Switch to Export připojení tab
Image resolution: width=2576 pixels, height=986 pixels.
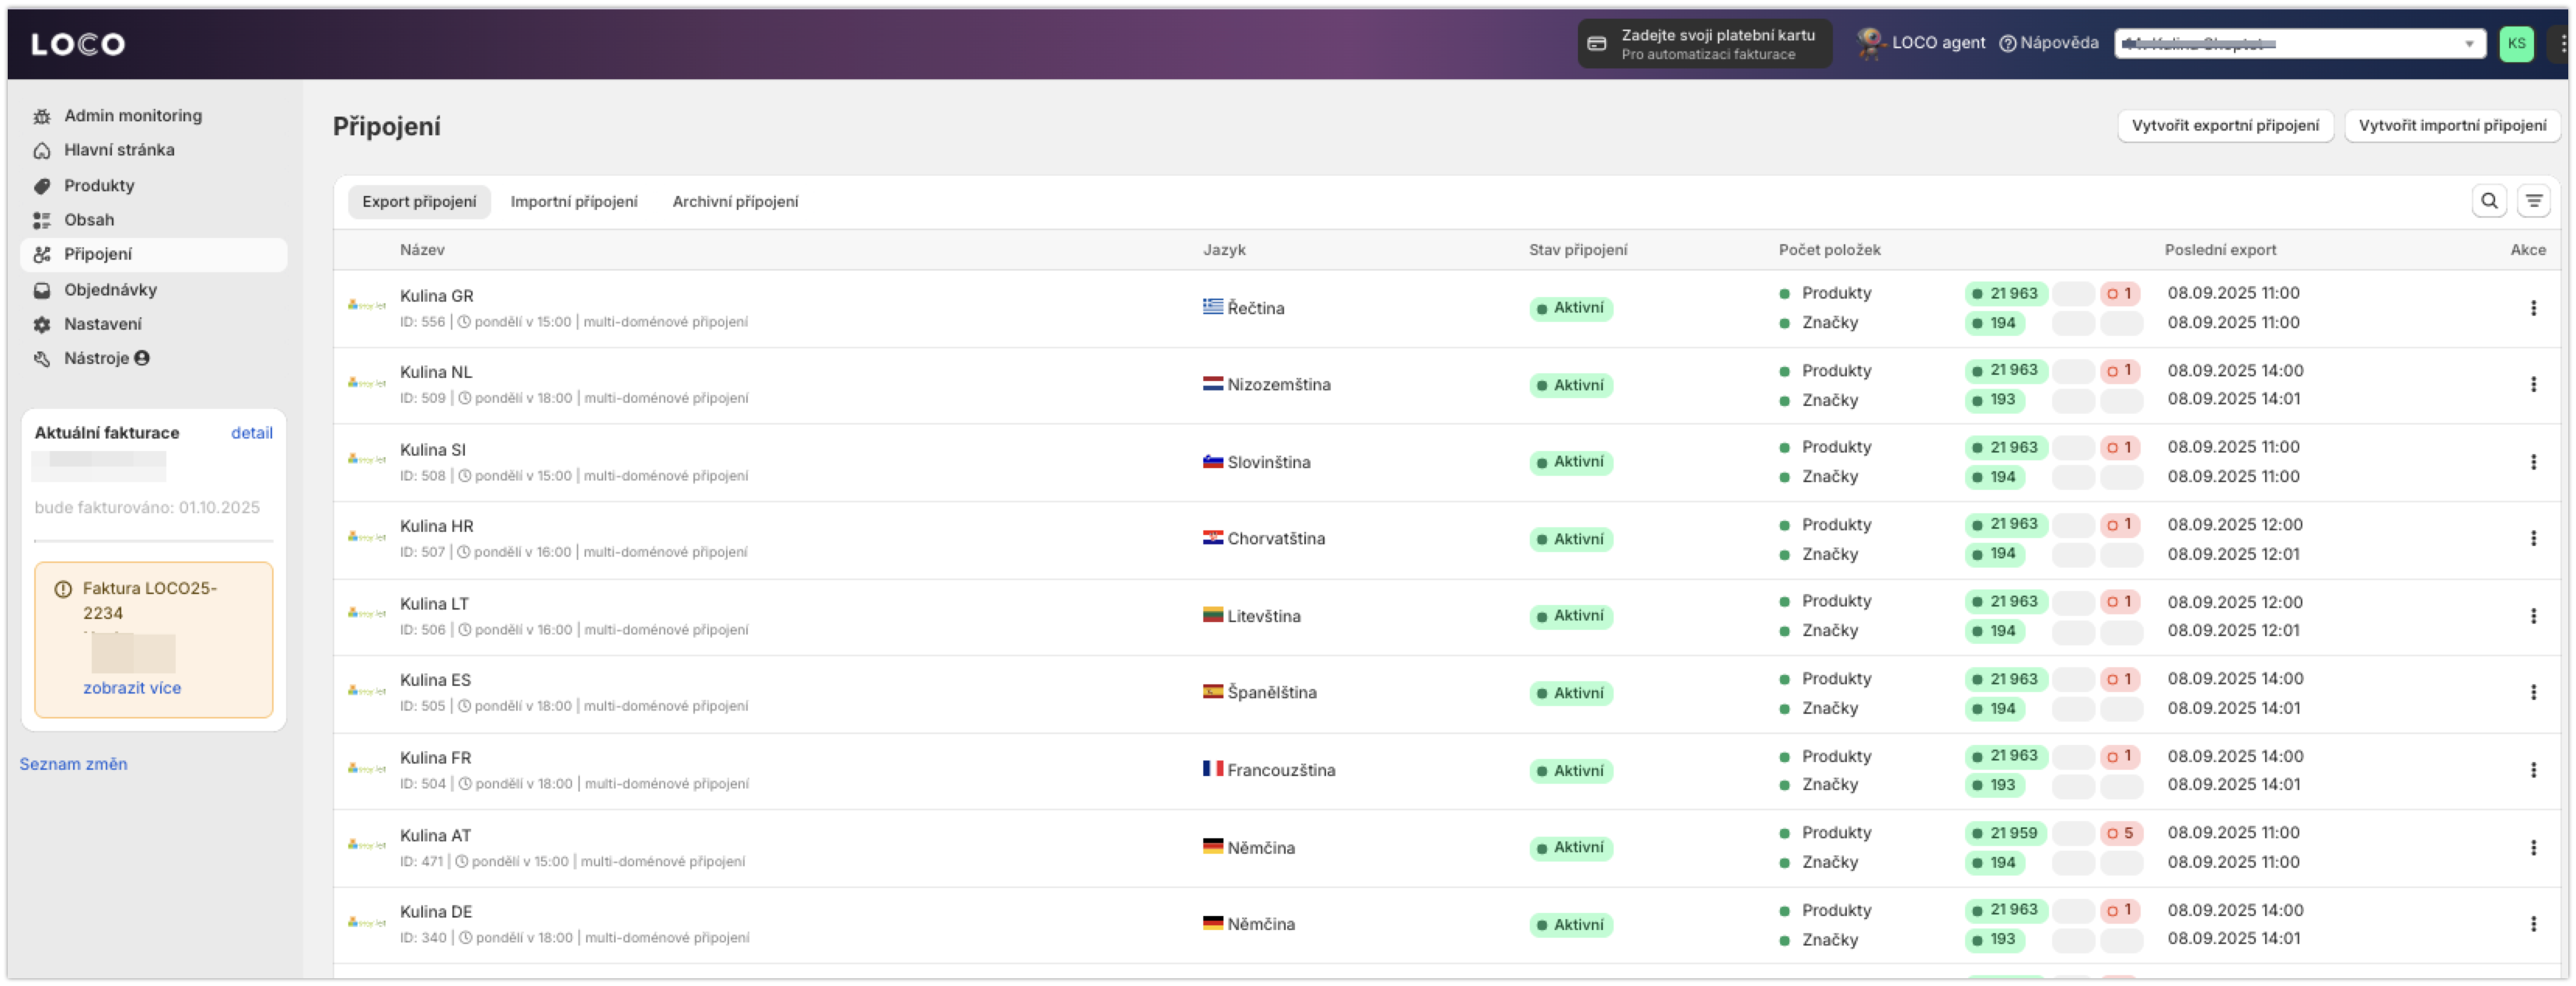coord(419,202)
